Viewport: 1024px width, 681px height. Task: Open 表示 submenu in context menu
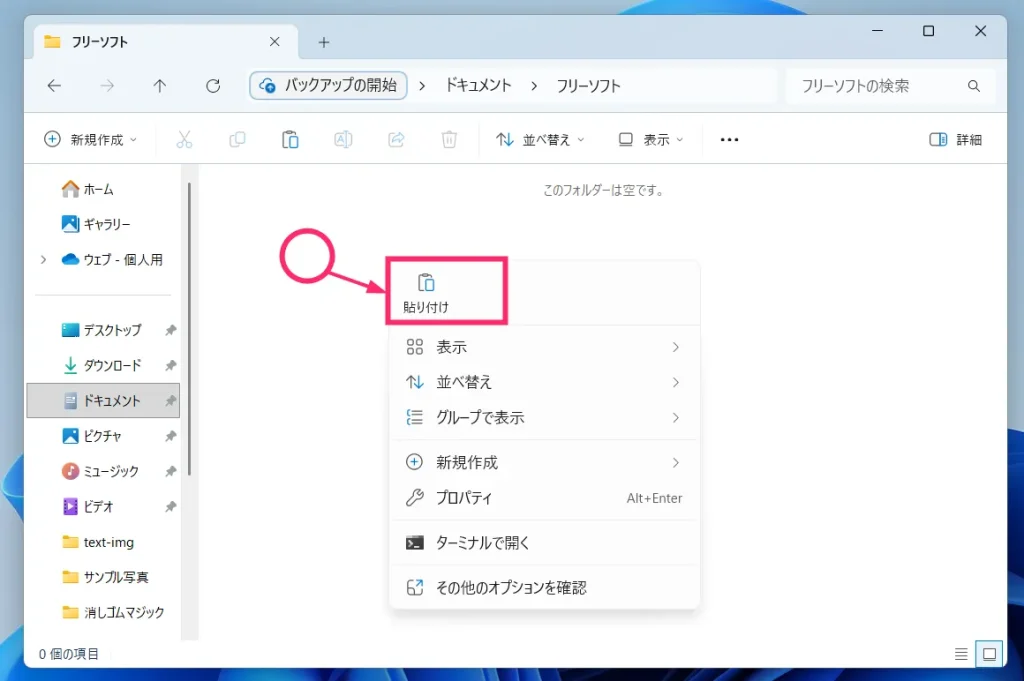[543, 347]
